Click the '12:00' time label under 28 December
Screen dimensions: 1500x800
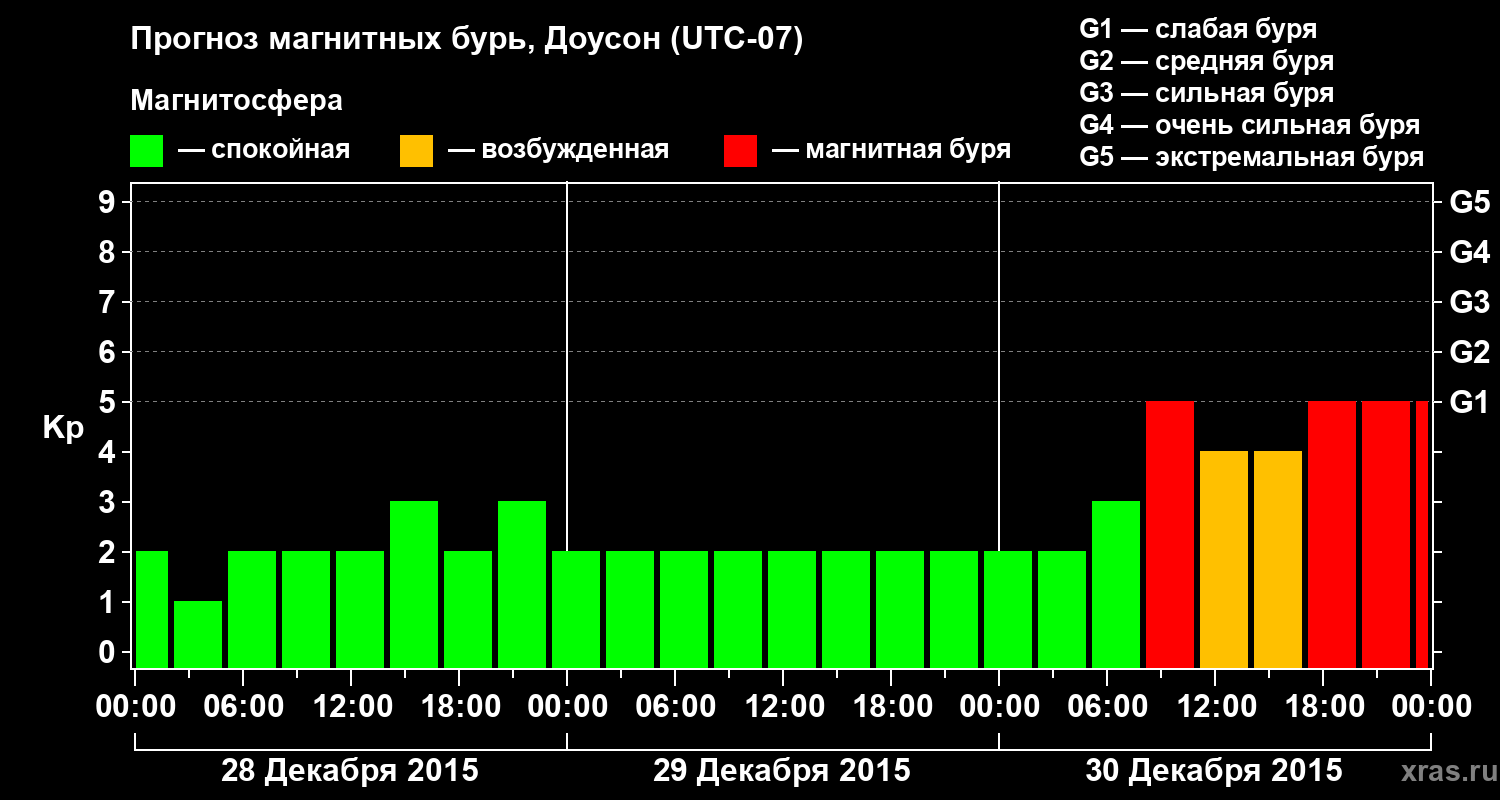point(351,706)
